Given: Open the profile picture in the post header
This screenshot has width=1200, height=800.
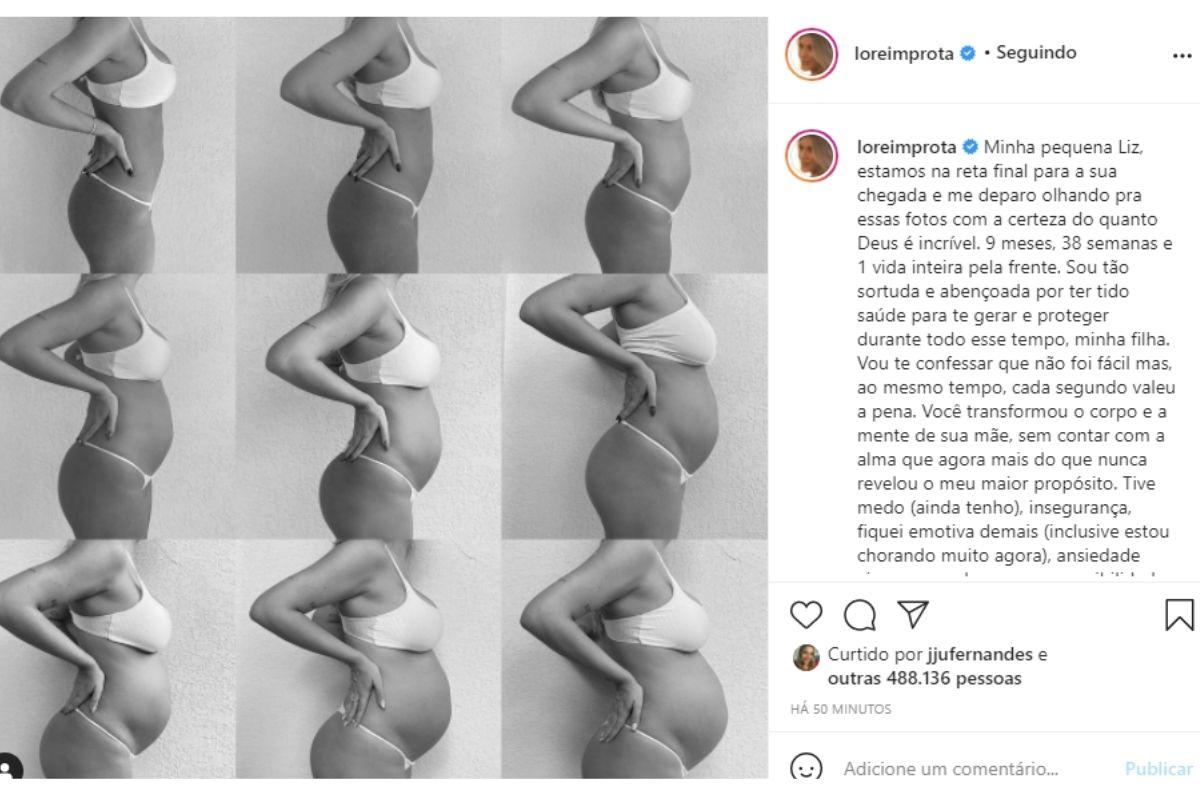Looking at the screenshot, I should [812, 54].
